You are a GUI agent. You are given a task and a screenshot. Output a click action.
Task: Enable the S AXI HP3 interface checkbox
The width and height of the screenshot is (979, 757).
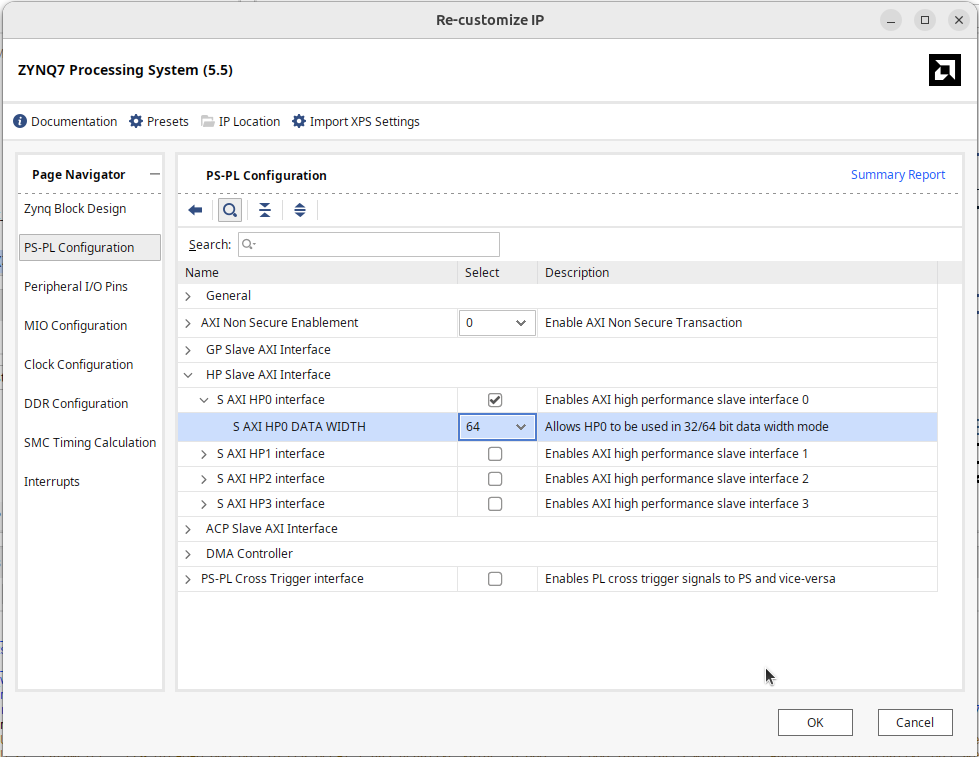(x=494, y=504)
